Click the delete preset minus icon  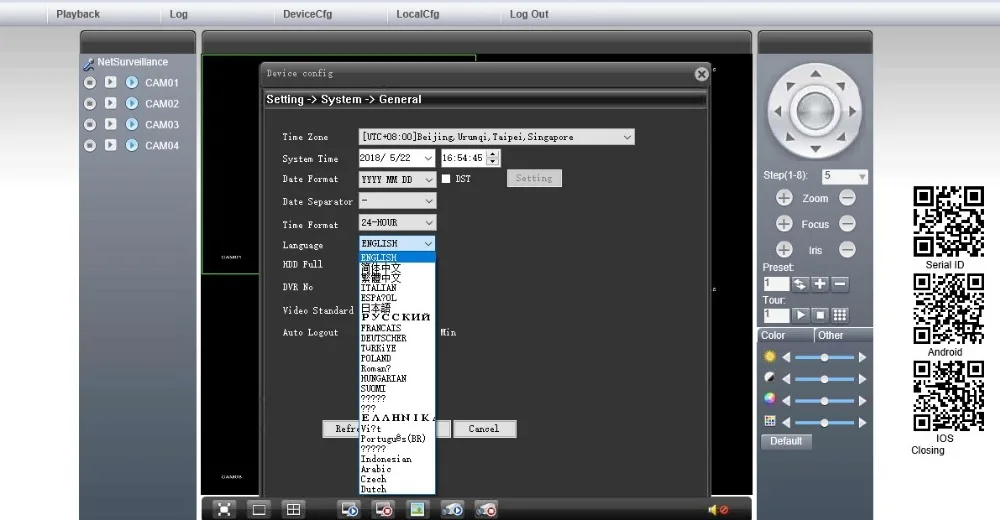(x=840, y=284)
